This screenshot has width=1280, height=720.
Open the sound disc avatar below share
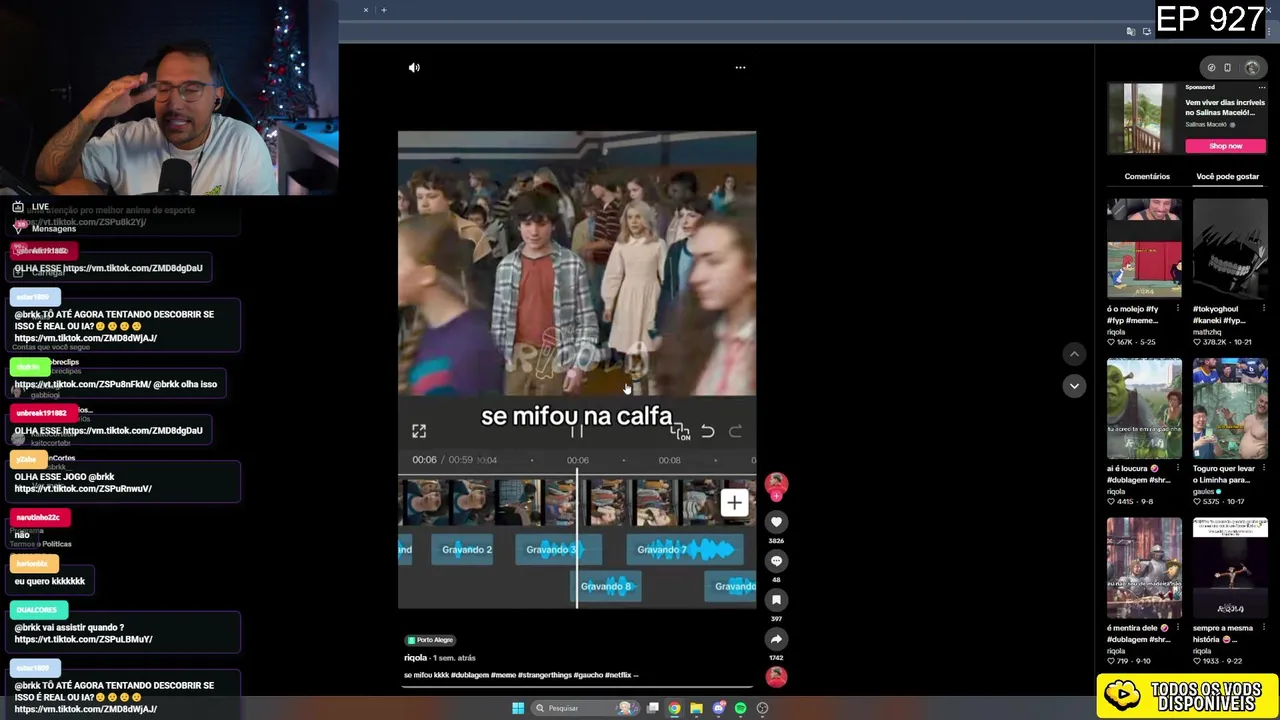[x=776, y=677]
